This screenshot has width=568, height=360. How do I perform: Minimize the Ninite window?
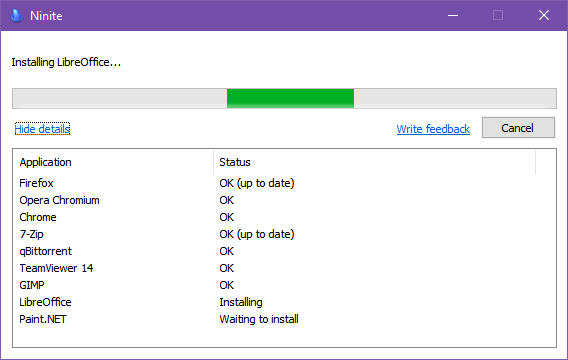click(453, 15)
